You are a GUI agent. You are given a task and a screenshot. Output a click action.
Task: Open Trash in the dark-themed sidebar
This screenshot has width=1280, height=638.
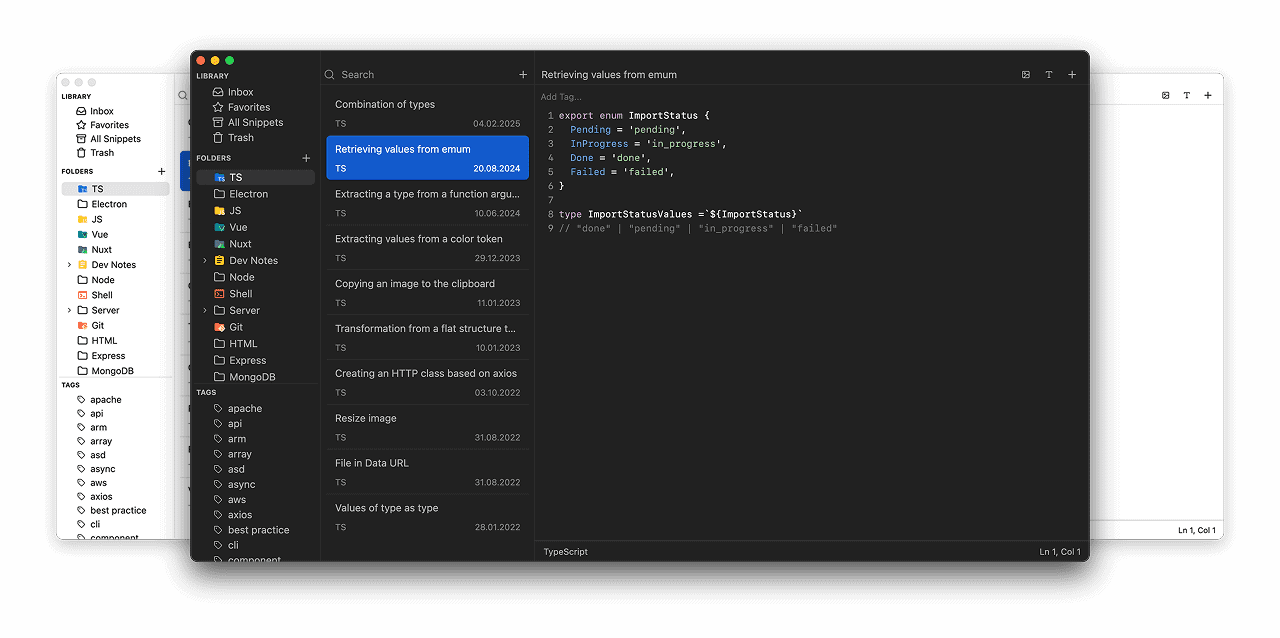pyautogui.click(x=240, y=138)
